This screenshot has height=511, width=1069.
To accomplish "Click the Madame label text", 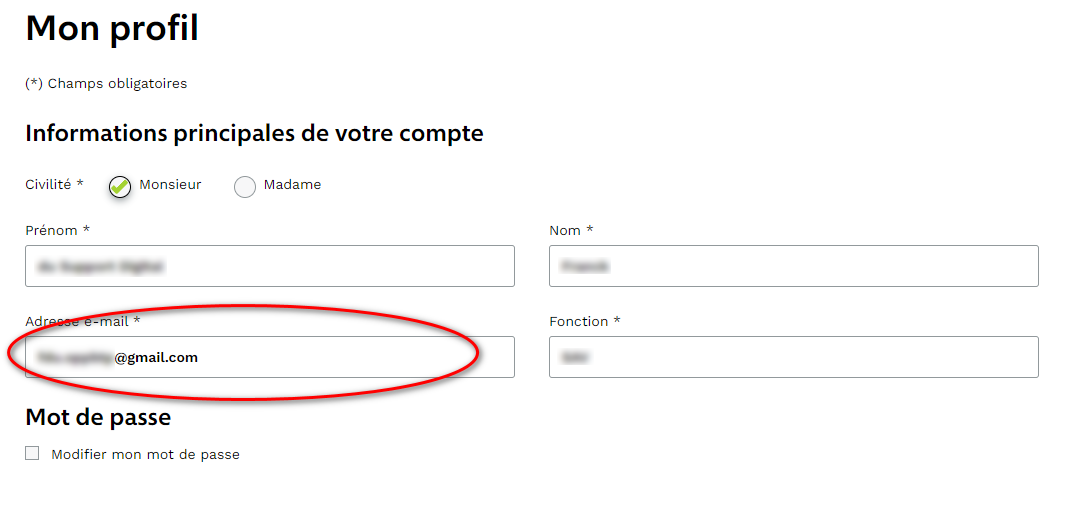I will (292, 185).
